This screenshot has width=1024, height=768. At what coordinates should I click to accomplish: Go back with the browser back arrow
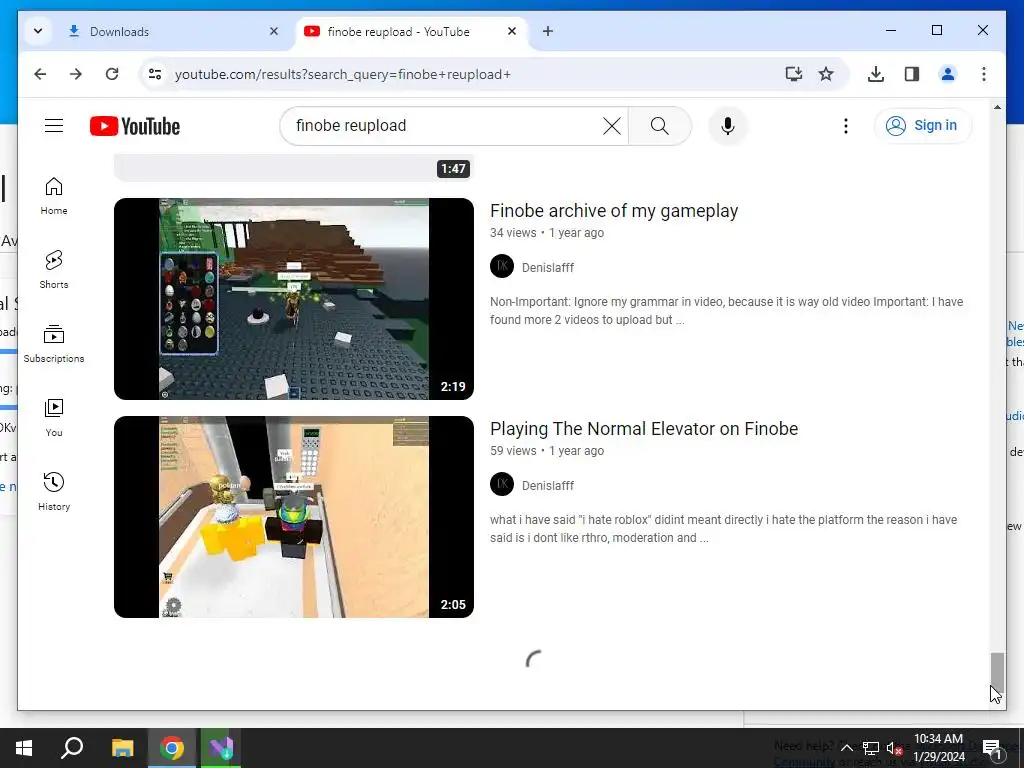(x=40, y=74)
